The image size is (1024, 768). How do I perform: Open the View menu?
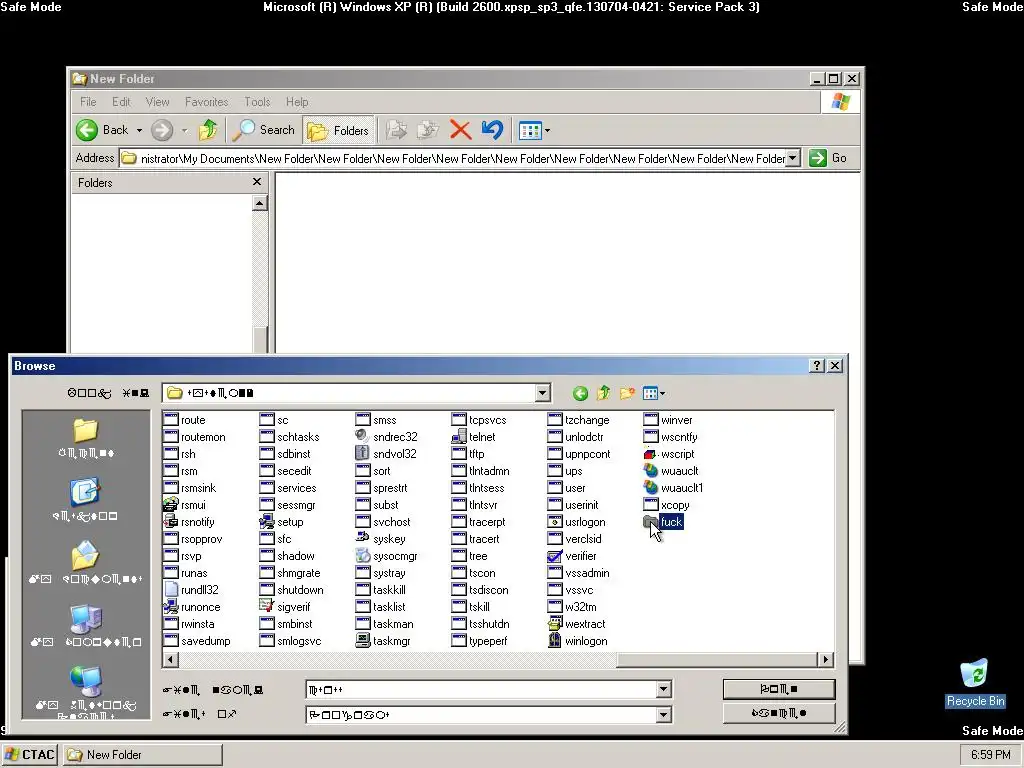pos(157,102)
